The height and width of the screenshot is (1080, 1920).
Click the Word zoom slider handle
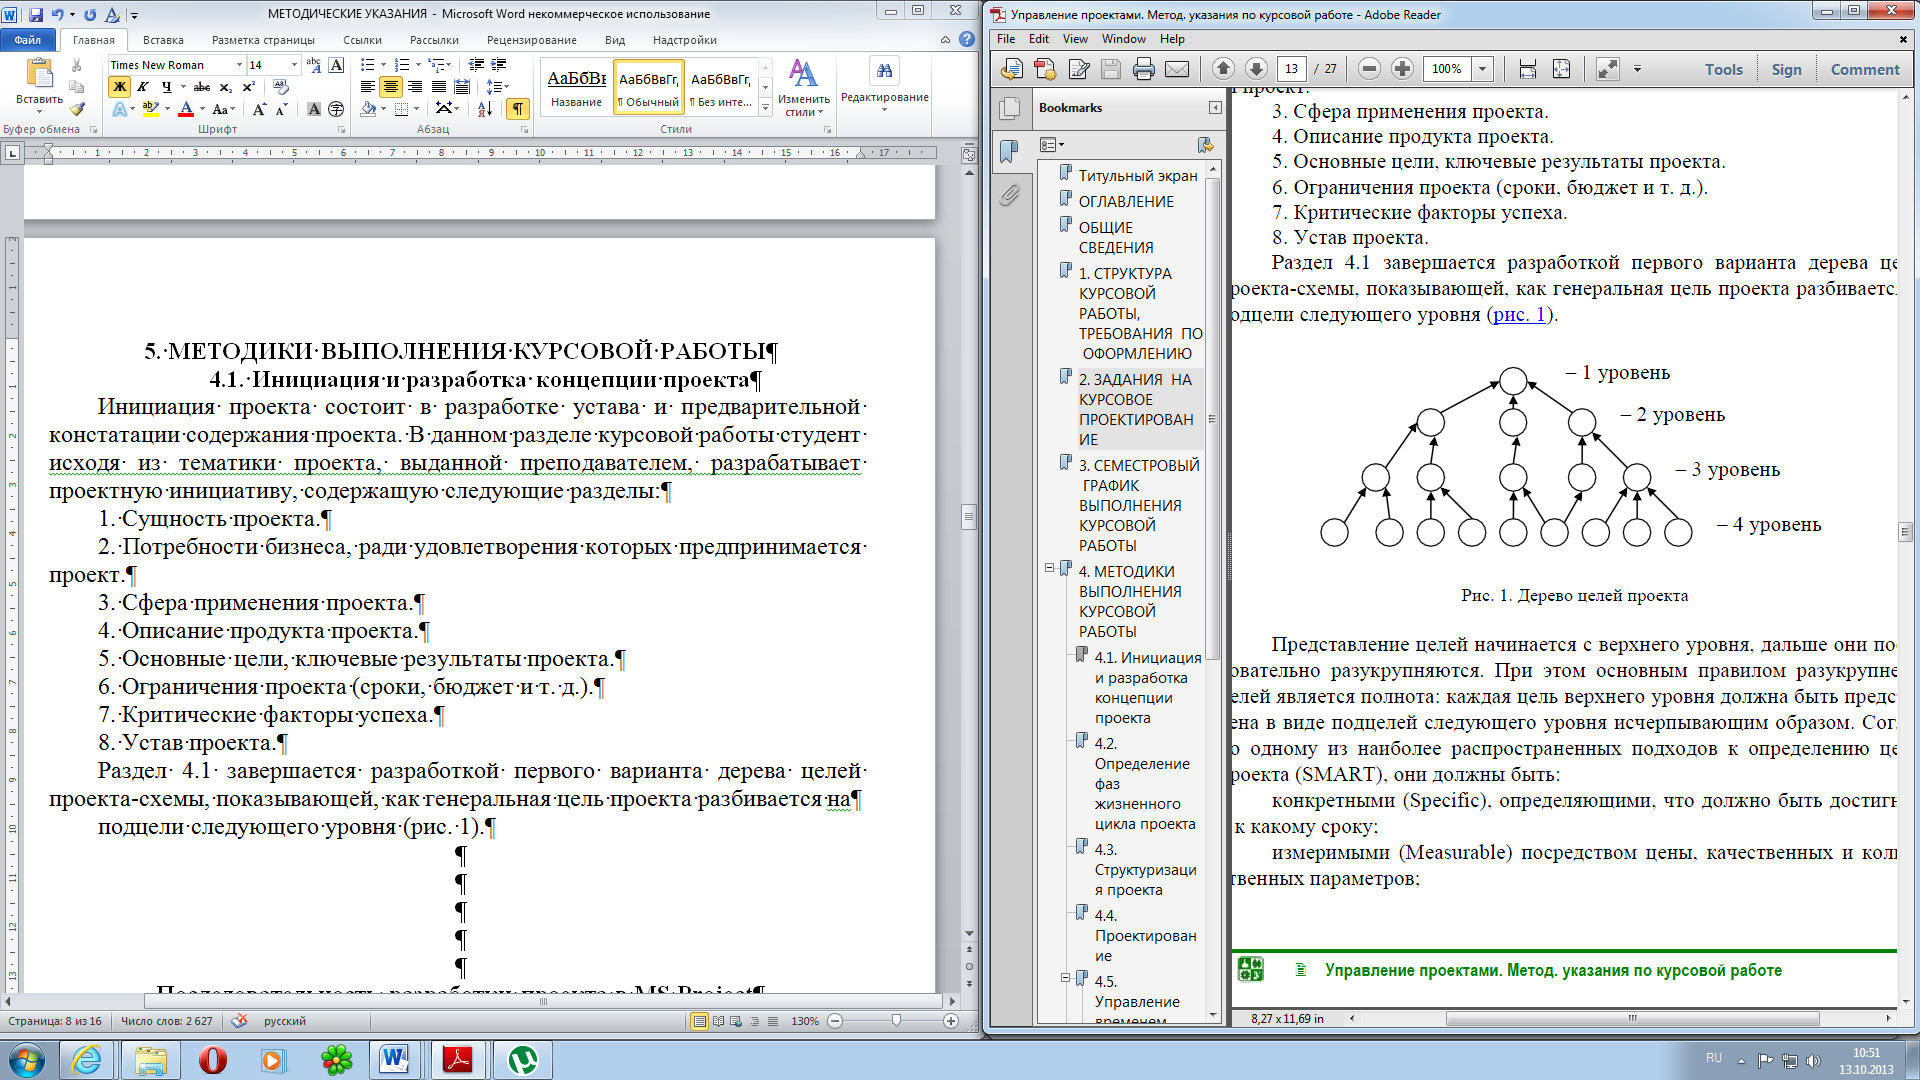(x=896, y=1021)
